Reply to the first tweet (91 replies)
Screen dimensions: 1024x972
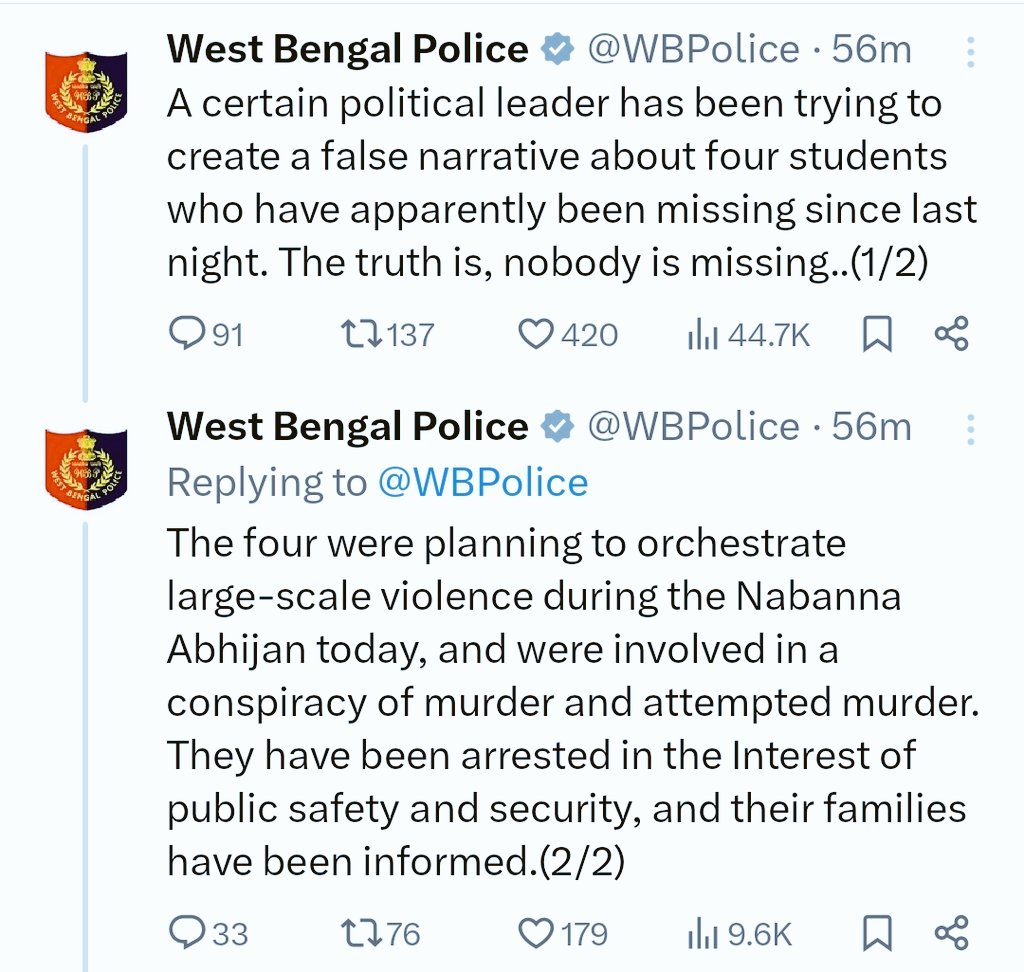point(186,334)
